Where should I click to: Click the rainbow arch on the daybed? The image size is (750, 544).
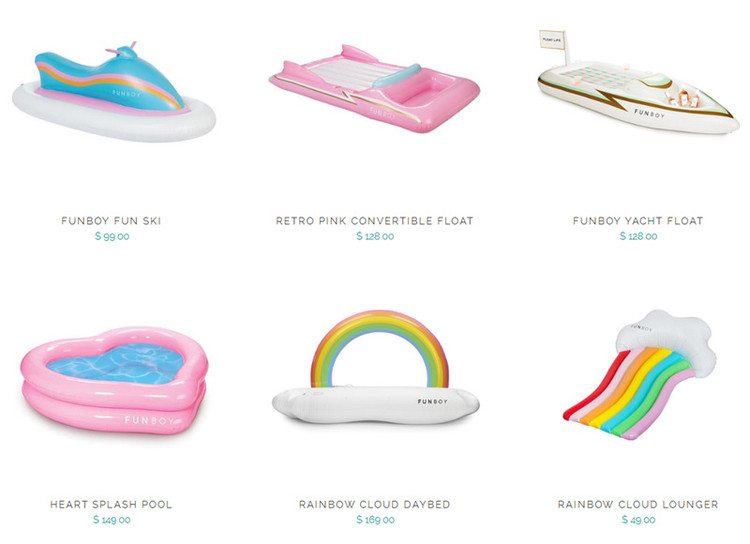pyautogui.click(x=380, y=348)
